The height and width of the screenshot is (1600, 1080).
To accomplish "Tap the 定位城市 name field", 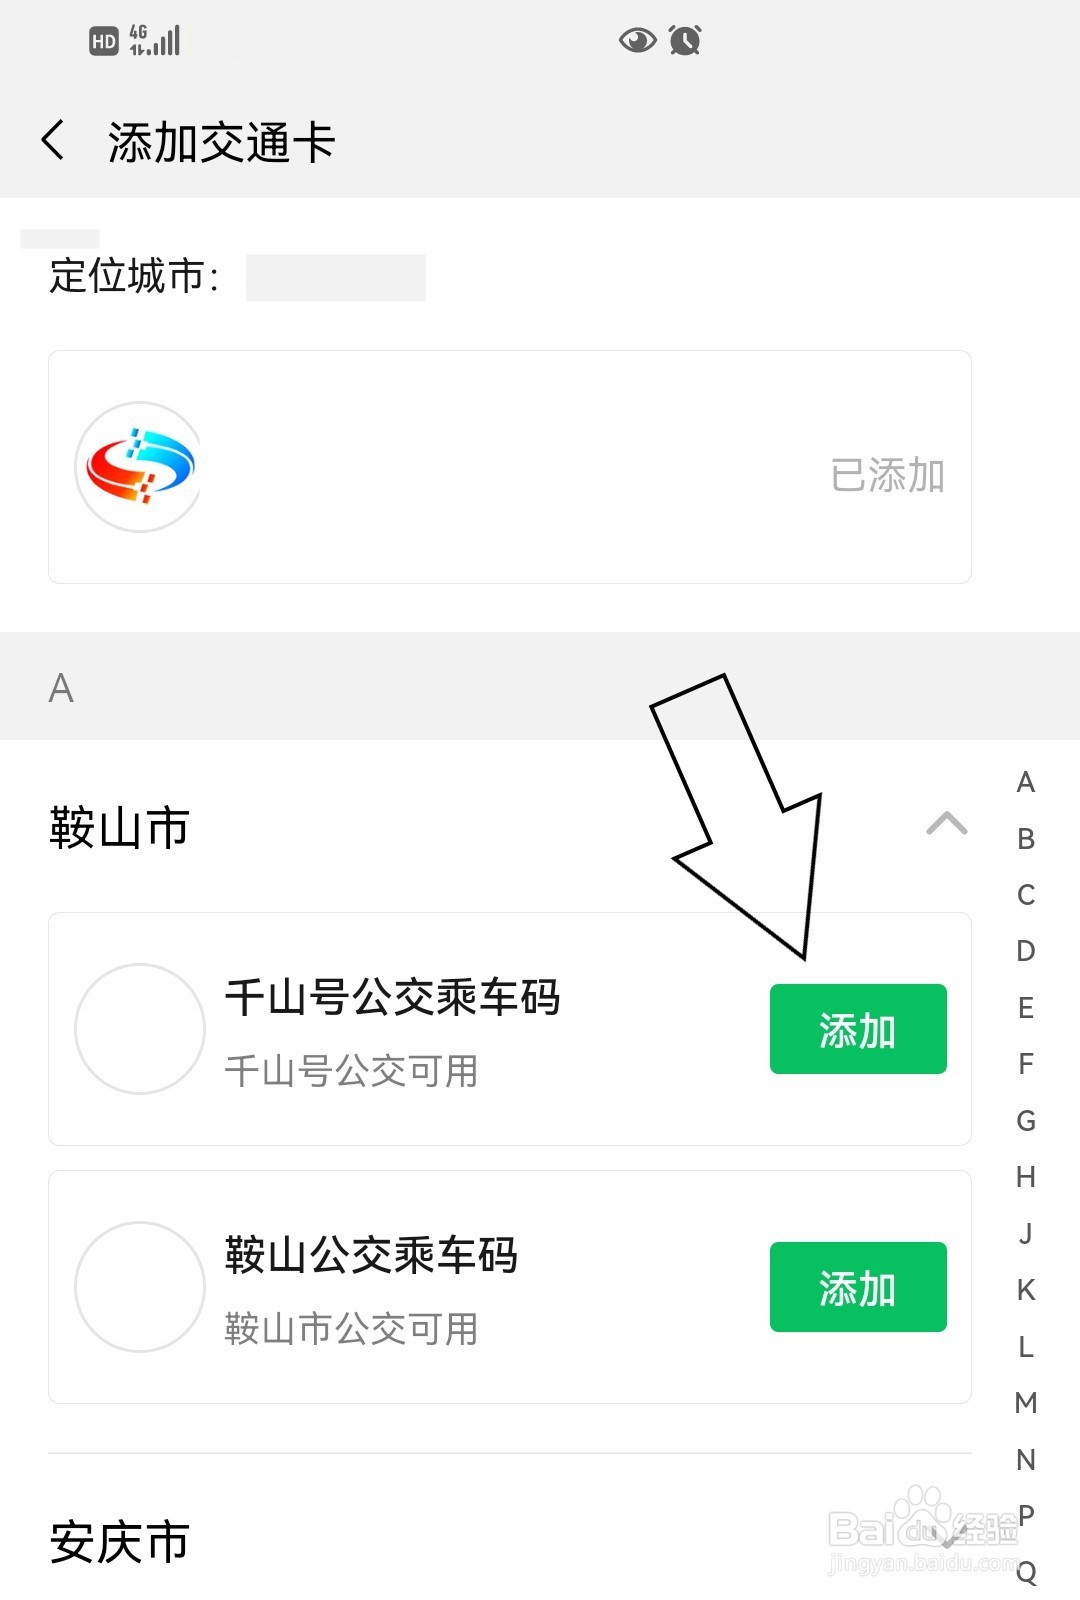I will tap(336, 277).
